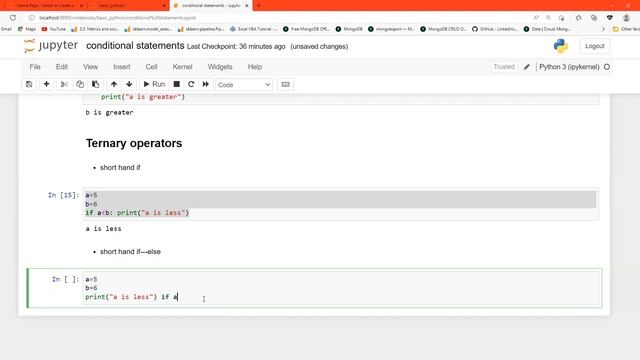This screenshot has width=640, height=360.
Task: Open the YouTube bookmark
Action: pos(54,29)
